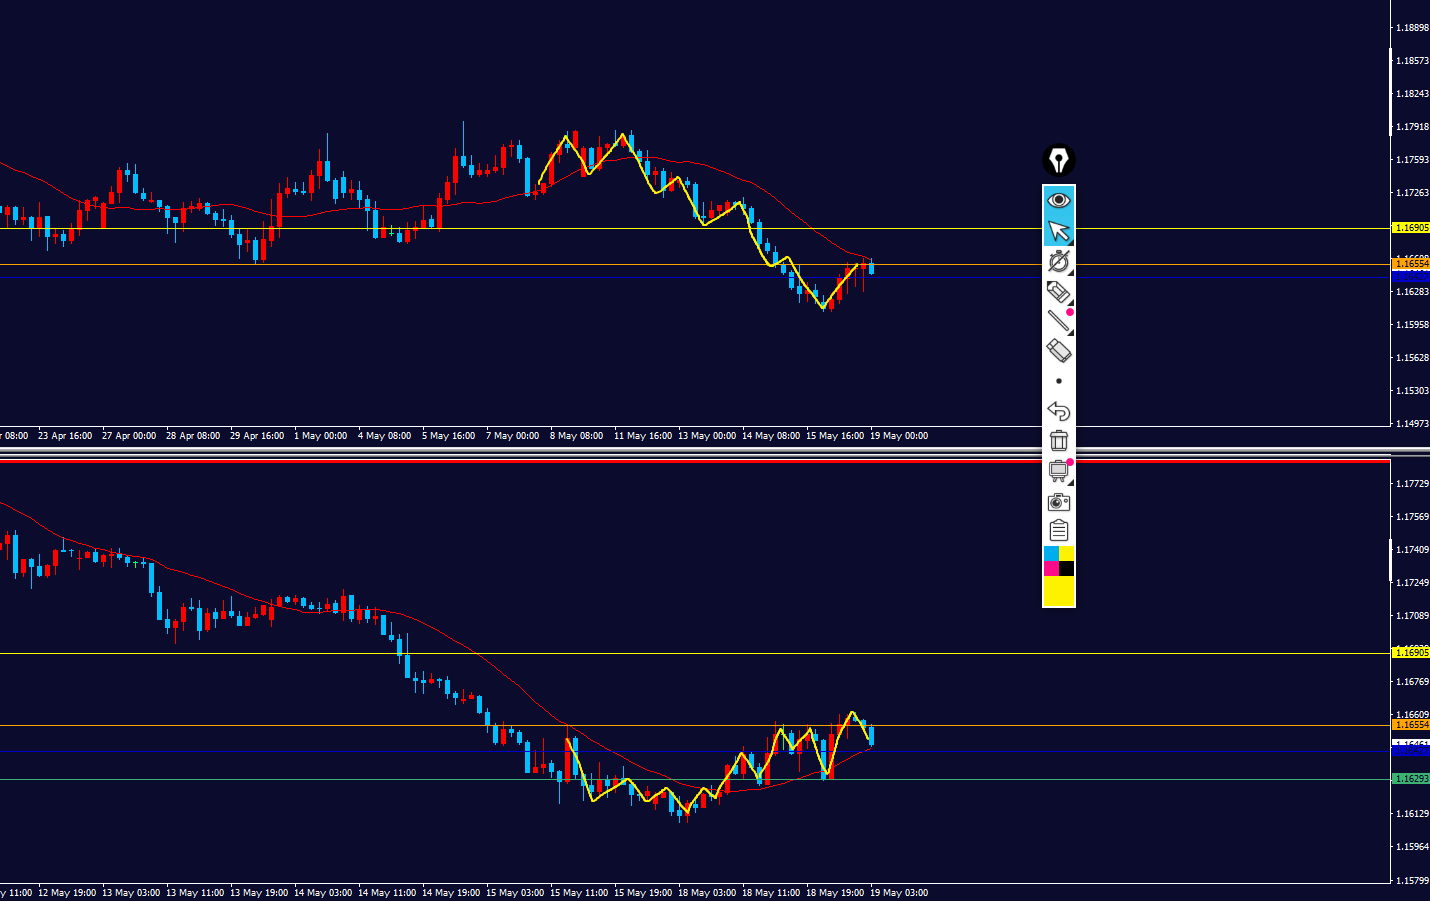Select the crossed-out stopwatch tool
The height and width of the screenshot is (901, 1430).
[1058, 261]
